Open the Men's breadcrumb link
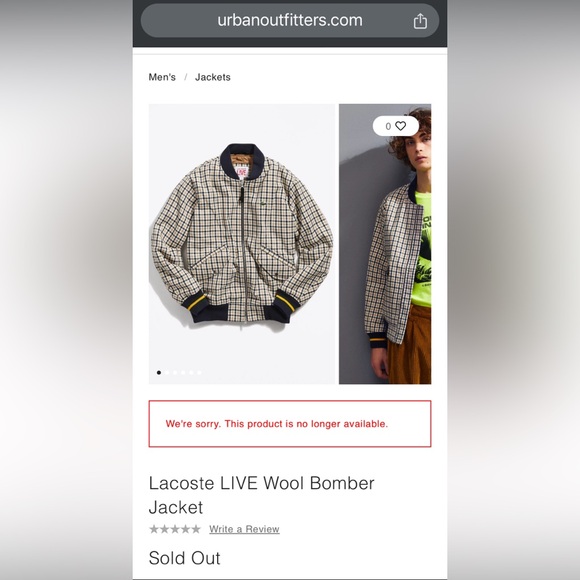Screen dimensions: 580x580 (162, 77)
